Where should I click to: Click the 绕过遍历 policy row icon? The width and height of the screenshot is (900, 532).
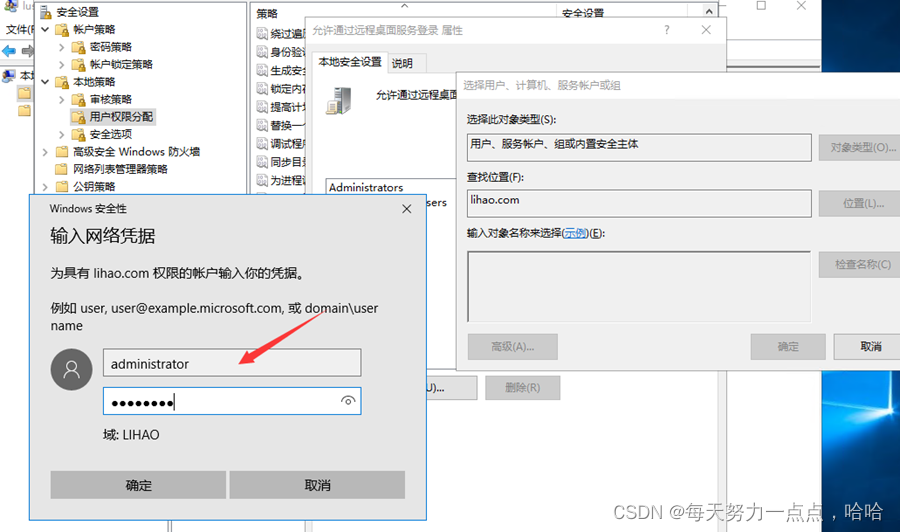(x=262, y=34)
